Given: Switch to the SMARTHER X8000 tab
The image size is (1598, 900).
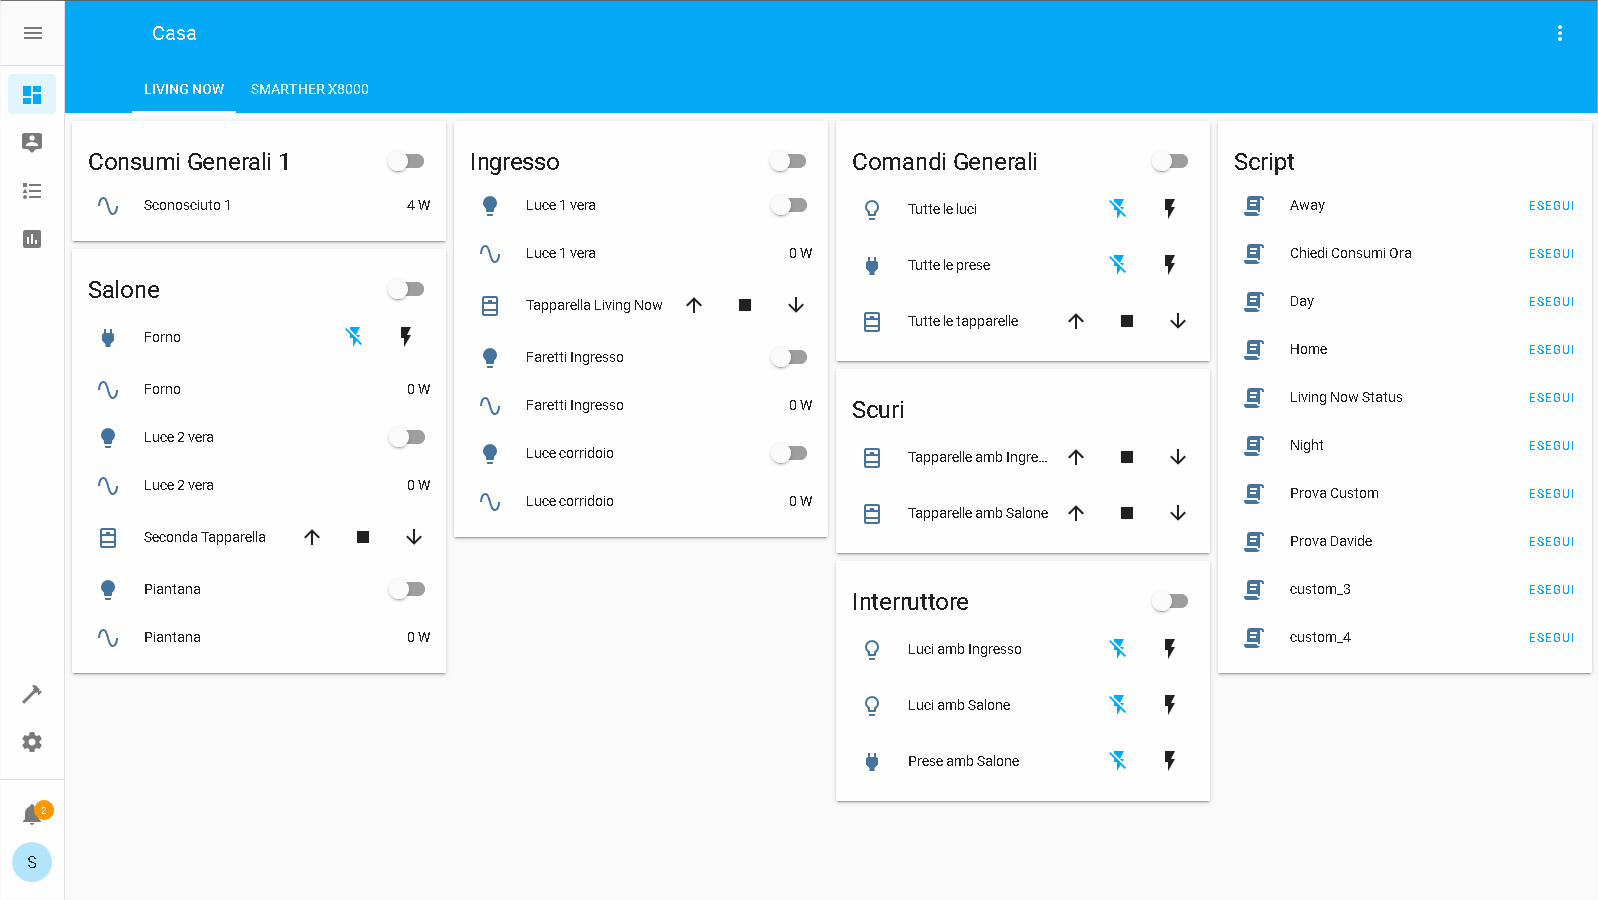Looking at the screenshot, I should (x=310, y=89).
